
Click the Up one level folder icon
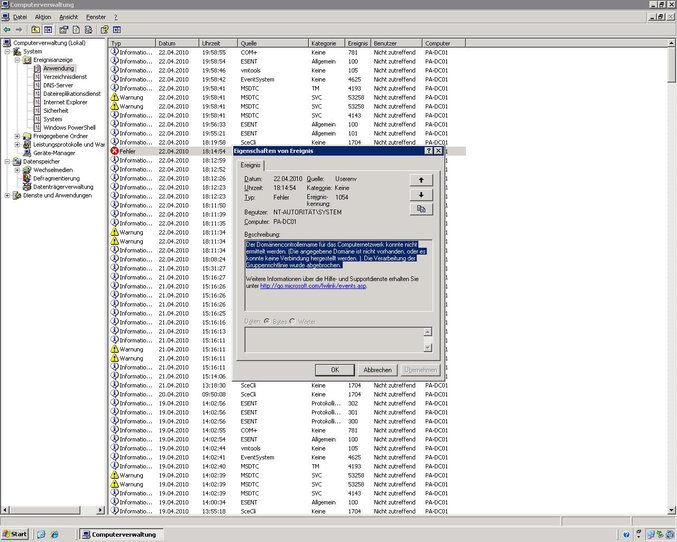click(x=35, y=30)
